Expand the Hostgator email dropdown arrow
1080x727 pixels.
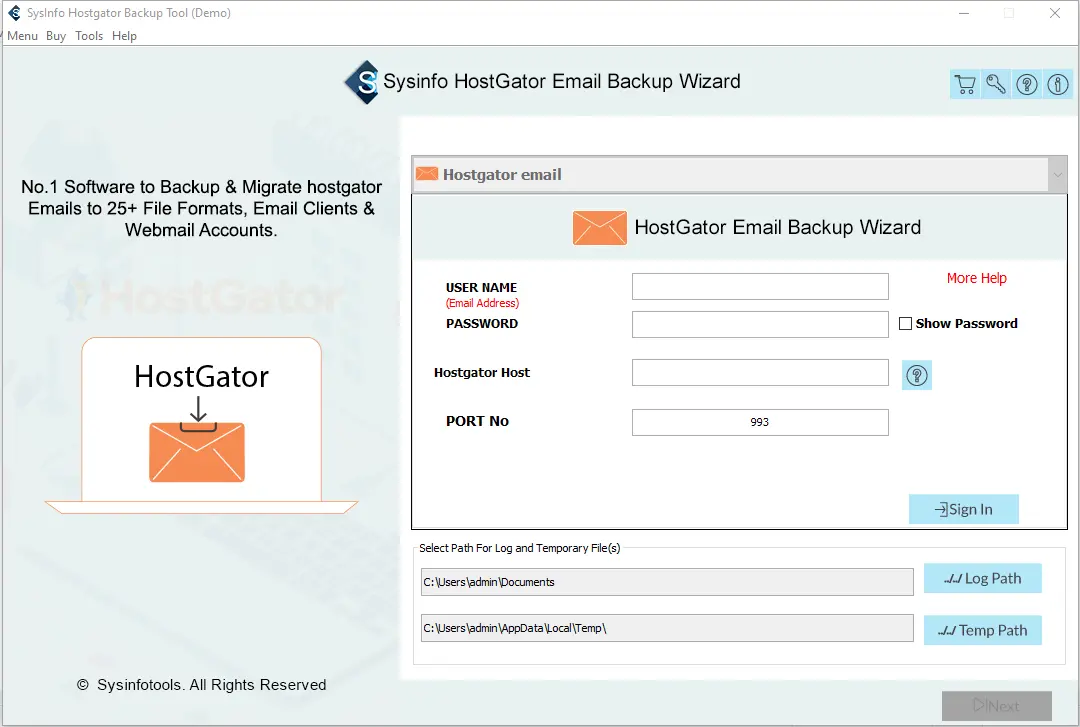[1057, 174]
